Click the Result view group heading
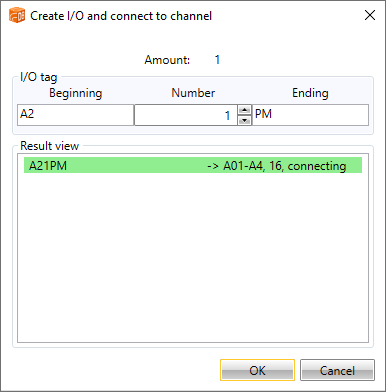386x392 pixels. point(49,146)
